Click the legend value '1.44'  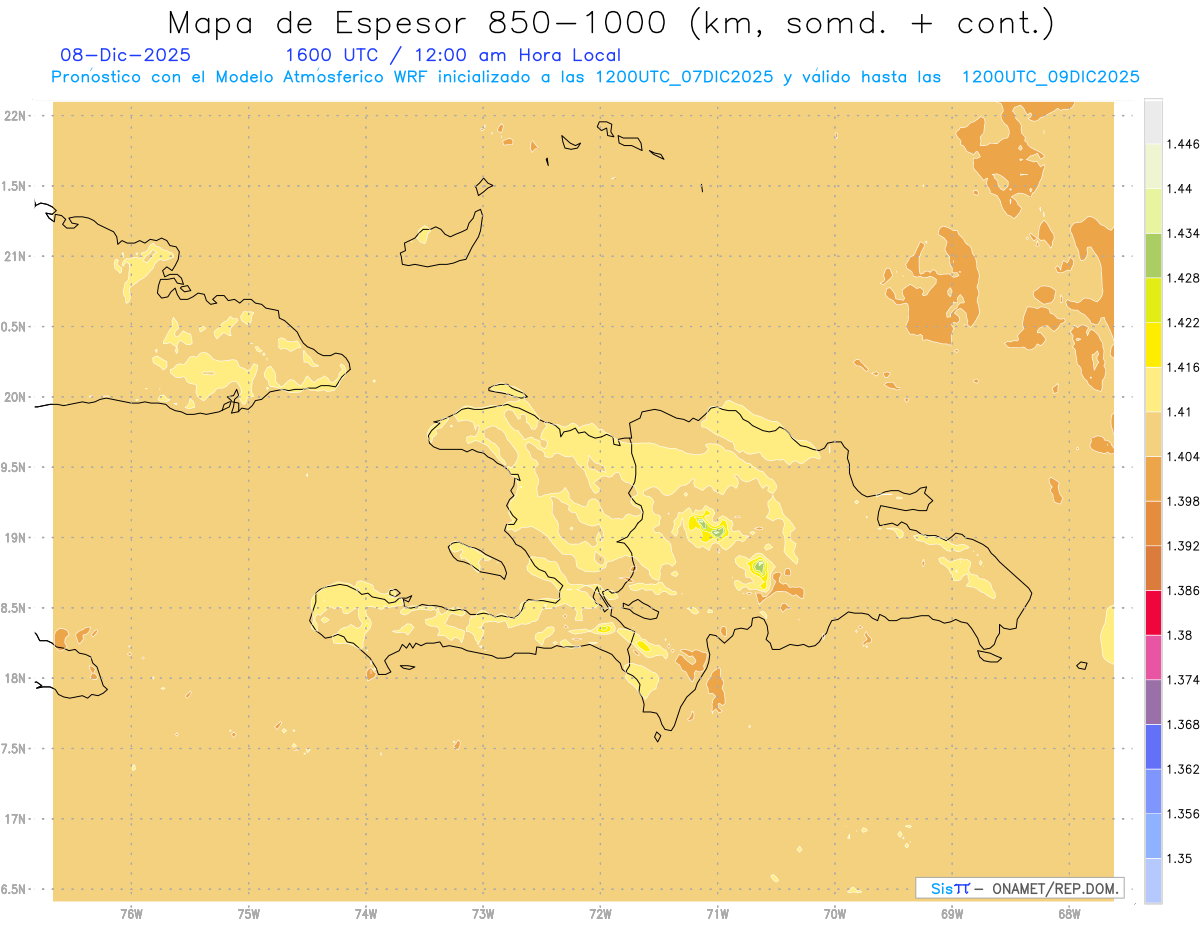[1181, 189]
